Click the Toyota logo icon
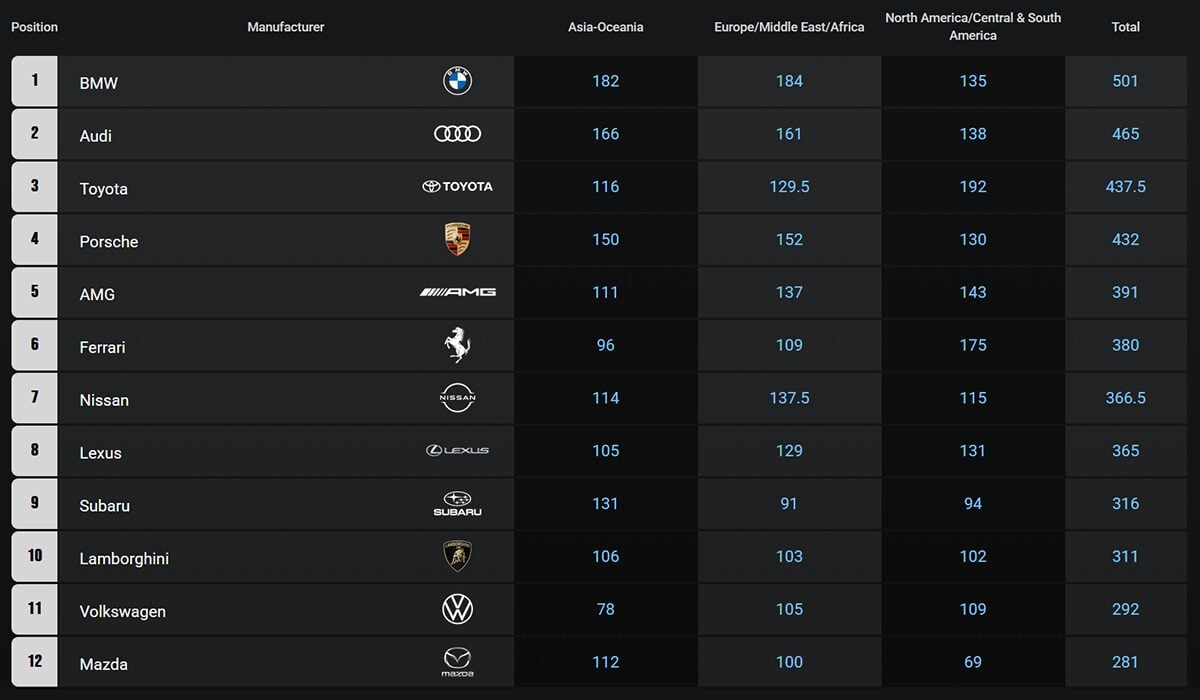 457,187
